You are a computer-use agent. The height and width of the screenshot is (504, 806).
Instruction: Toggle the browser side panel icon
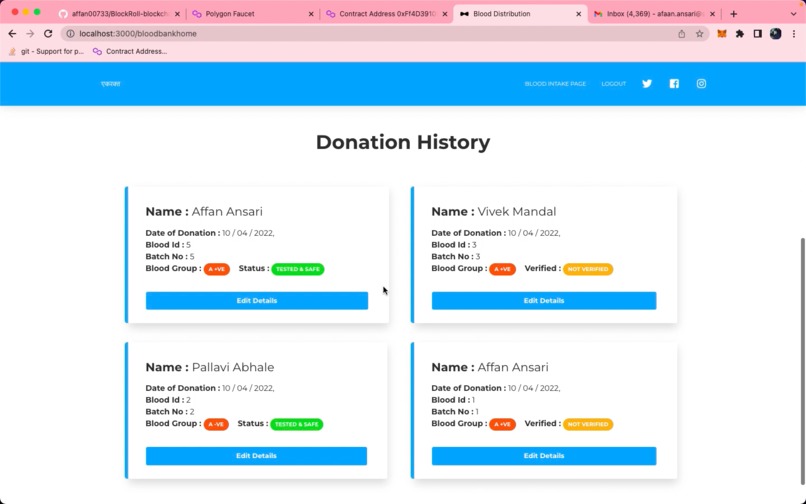tap(757, 34)
